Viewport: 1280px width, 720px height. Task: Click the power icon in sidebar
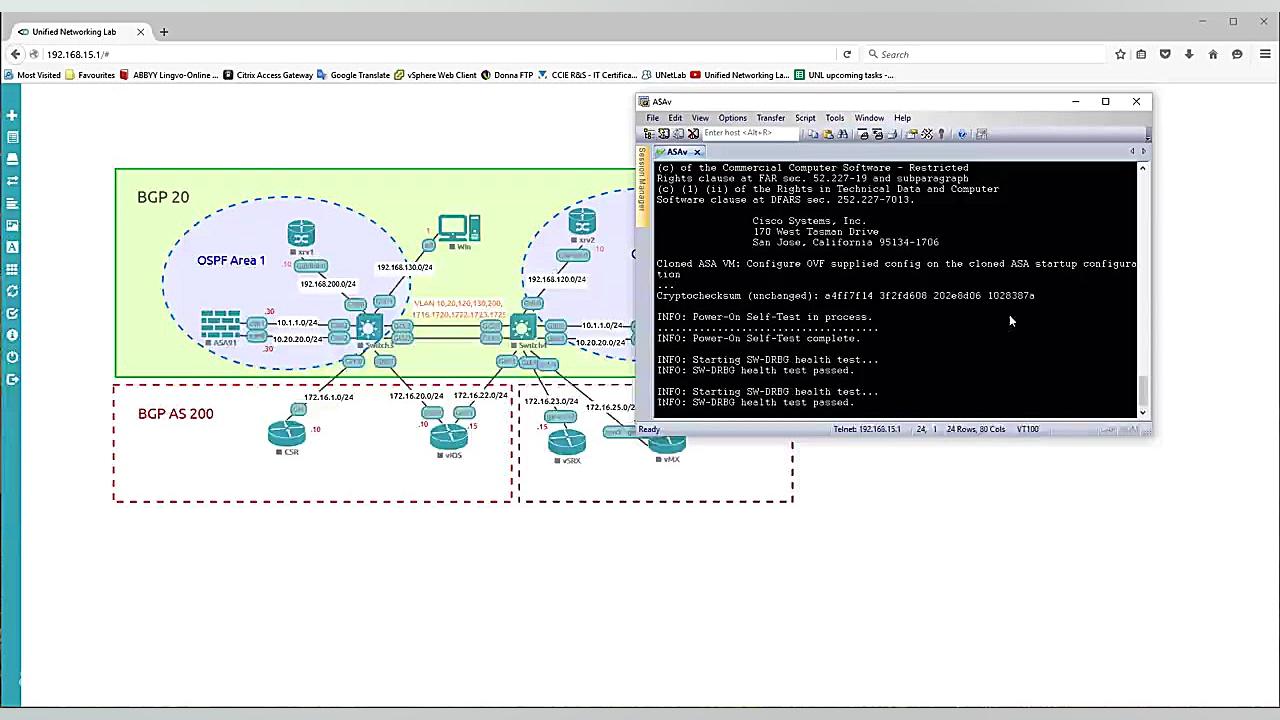(12, 357)
